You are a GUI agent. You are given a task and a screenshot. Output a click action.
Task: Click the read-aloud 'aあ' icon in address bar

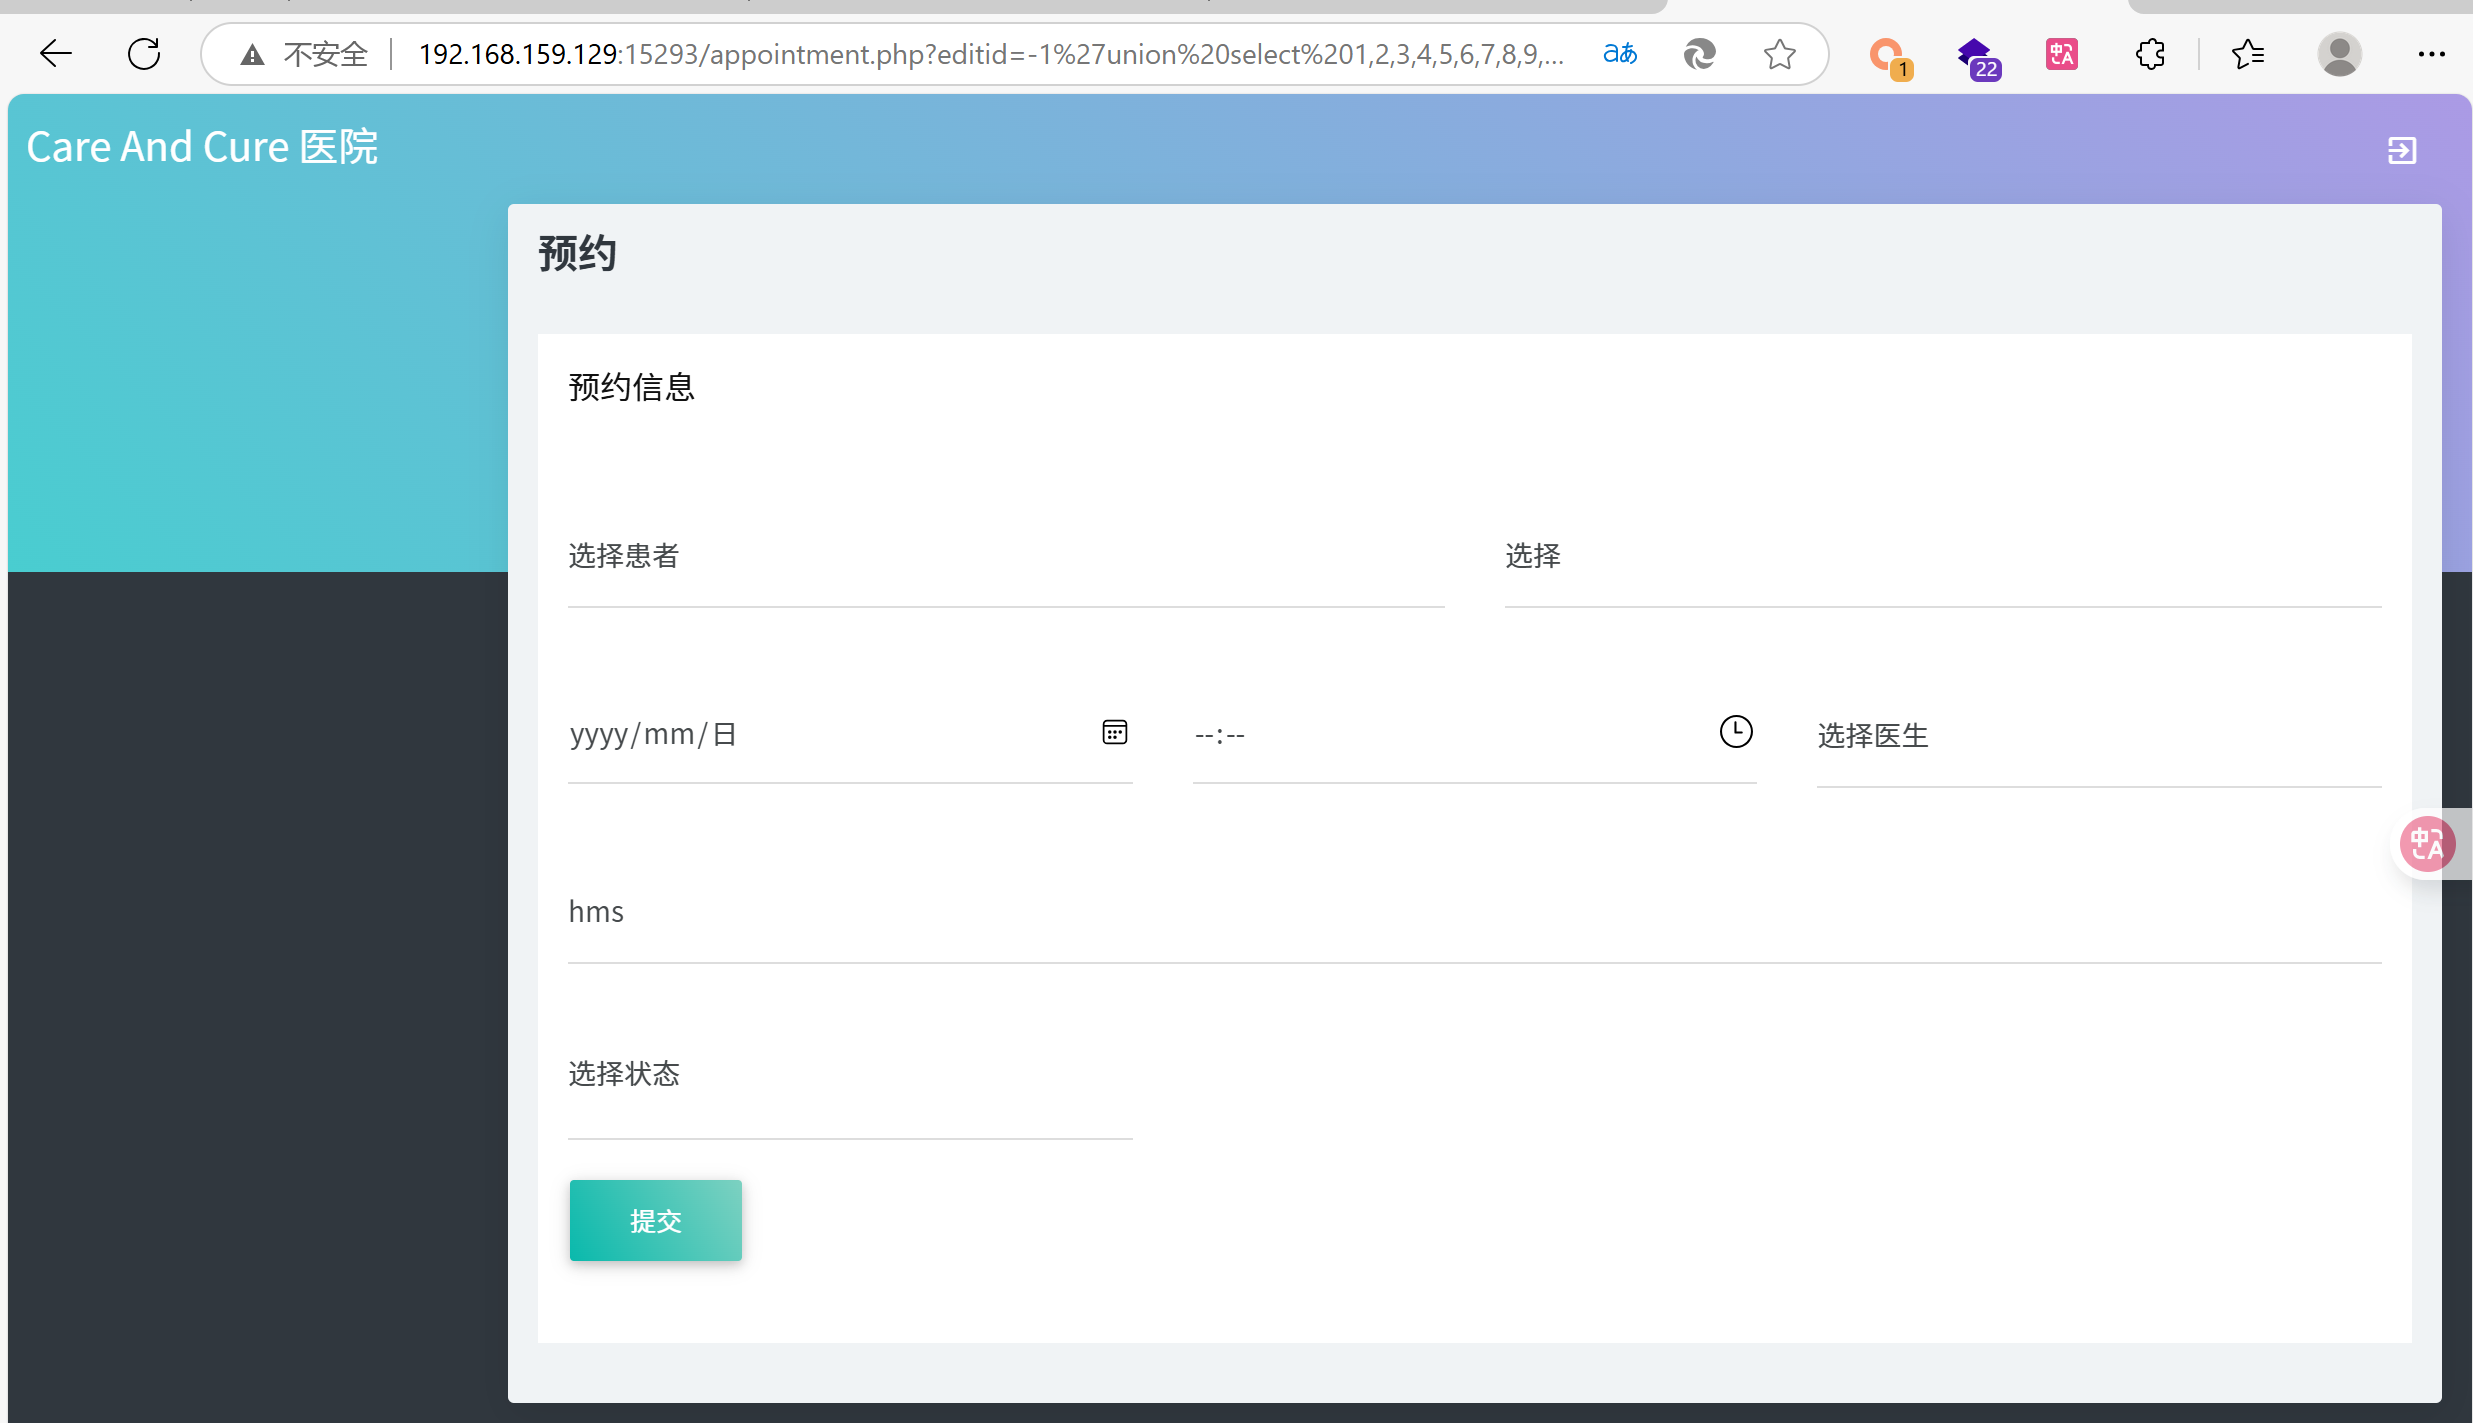click(x=1619, y=54)
